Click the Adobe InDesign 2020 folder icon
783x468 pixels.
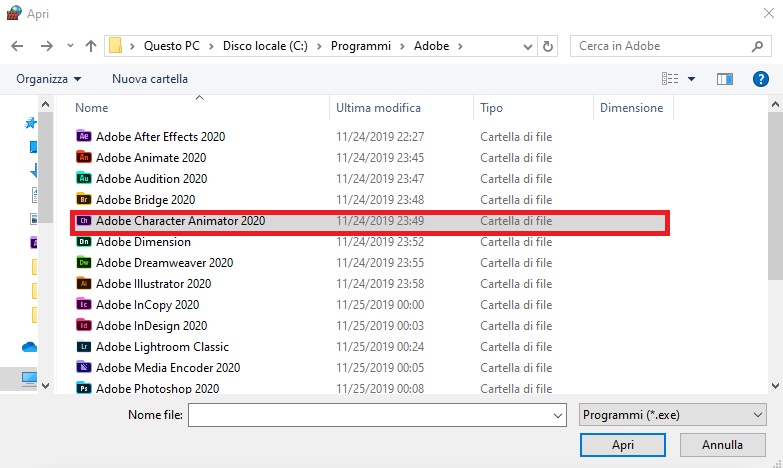tap(83, 325)
